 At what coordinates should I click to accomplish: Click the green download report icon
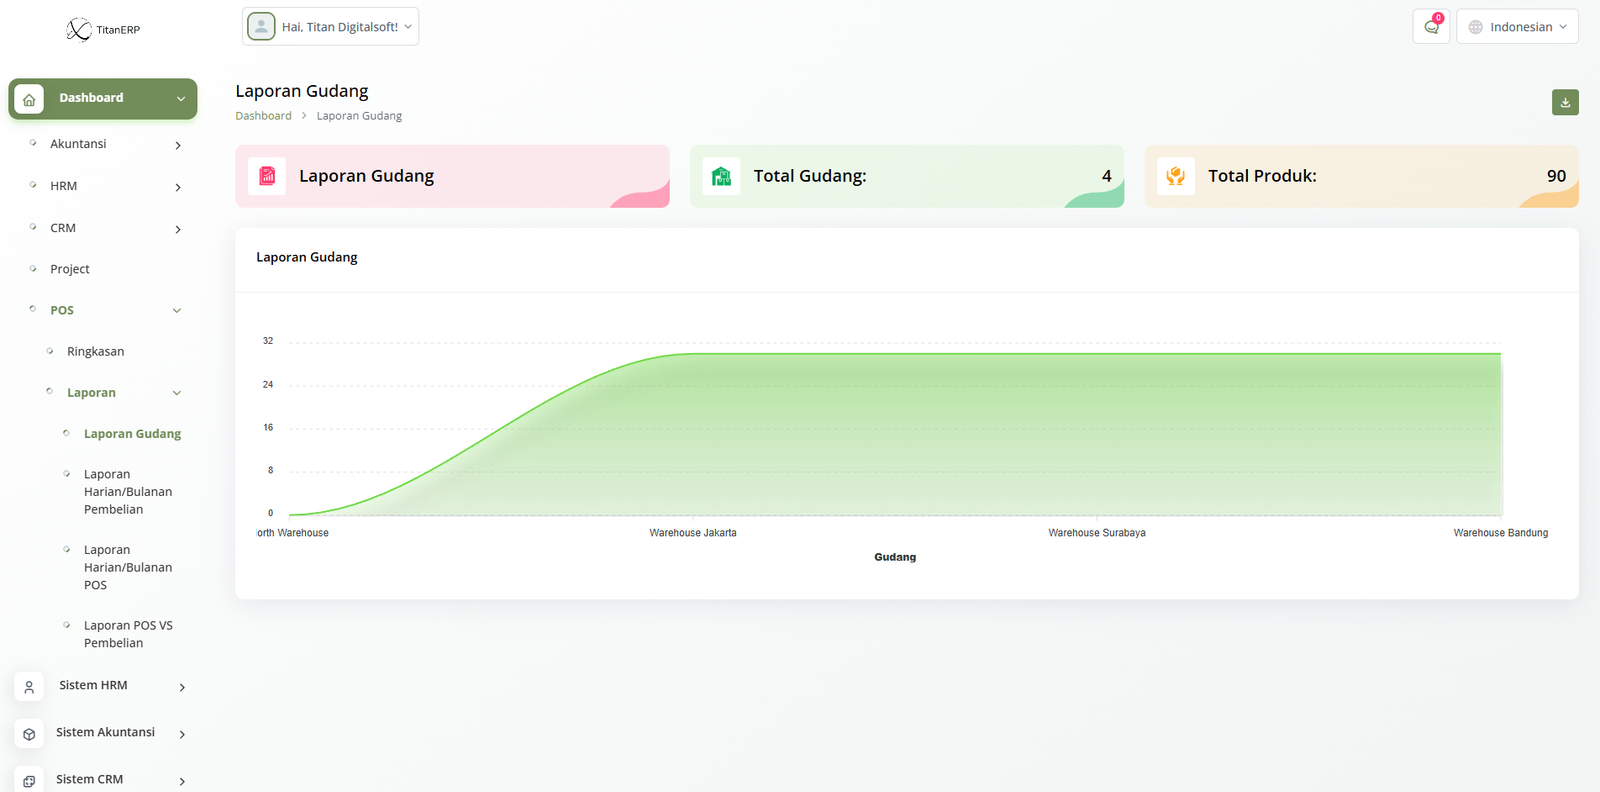pyautogui.click(x=1565, y=102)
